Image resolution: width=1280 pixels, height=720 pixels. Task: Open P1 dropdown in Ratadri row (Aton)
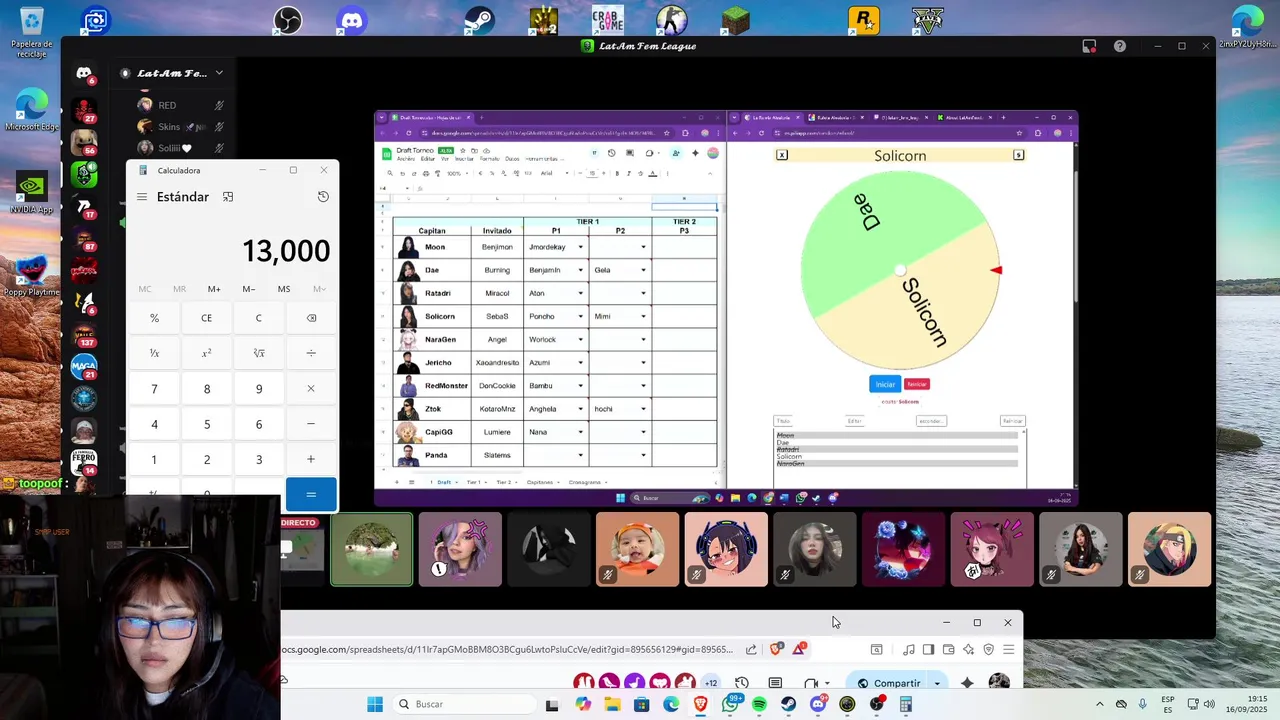[580, 293]
